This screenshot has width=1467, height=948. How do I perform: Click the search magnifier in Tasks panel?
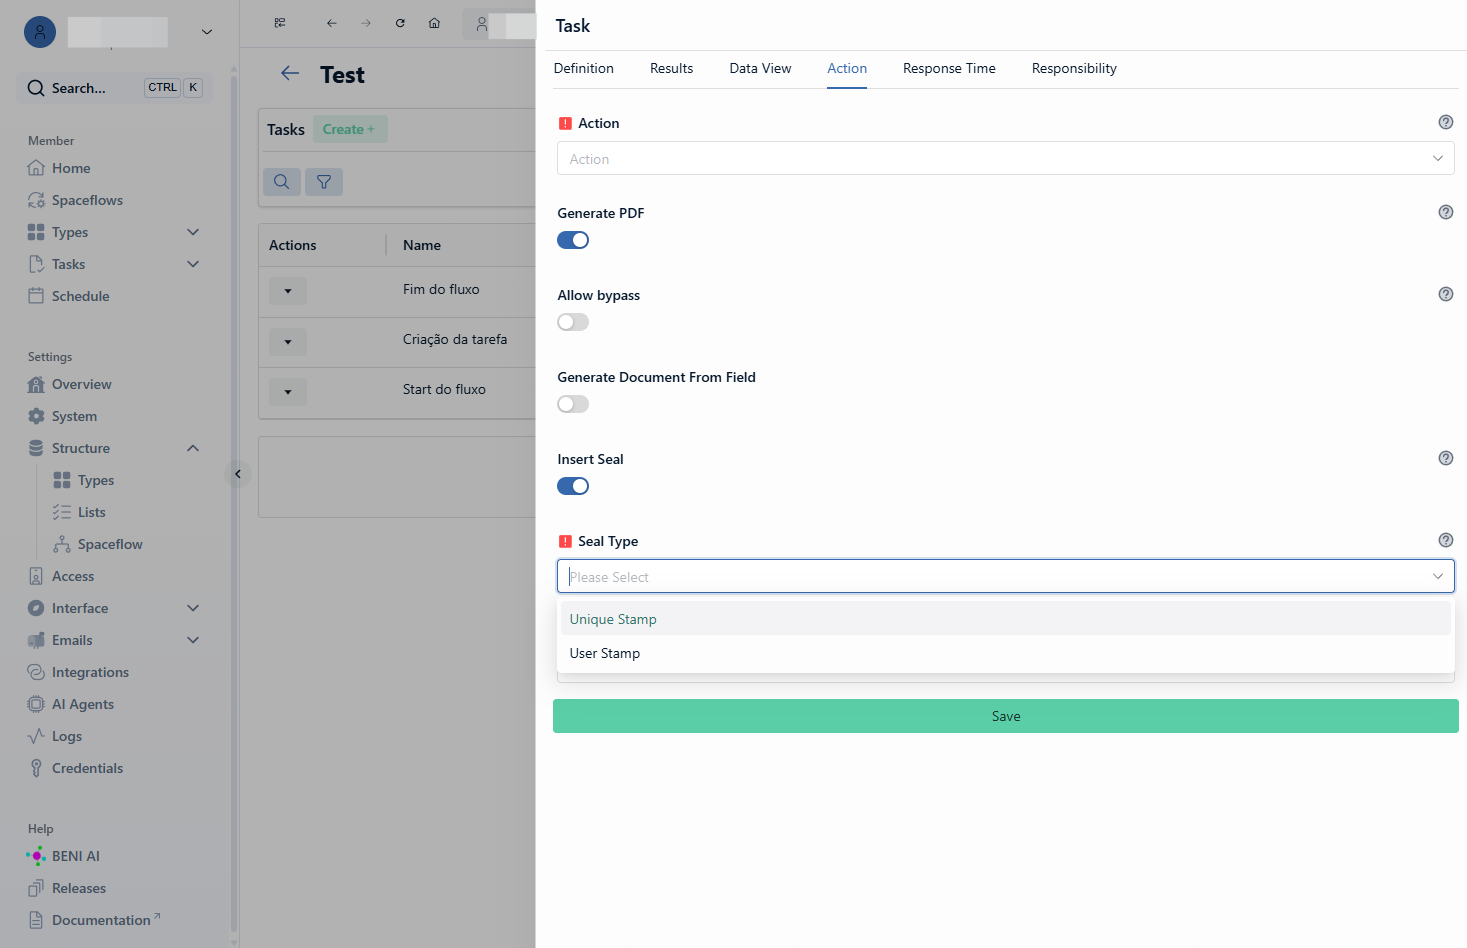282,182
